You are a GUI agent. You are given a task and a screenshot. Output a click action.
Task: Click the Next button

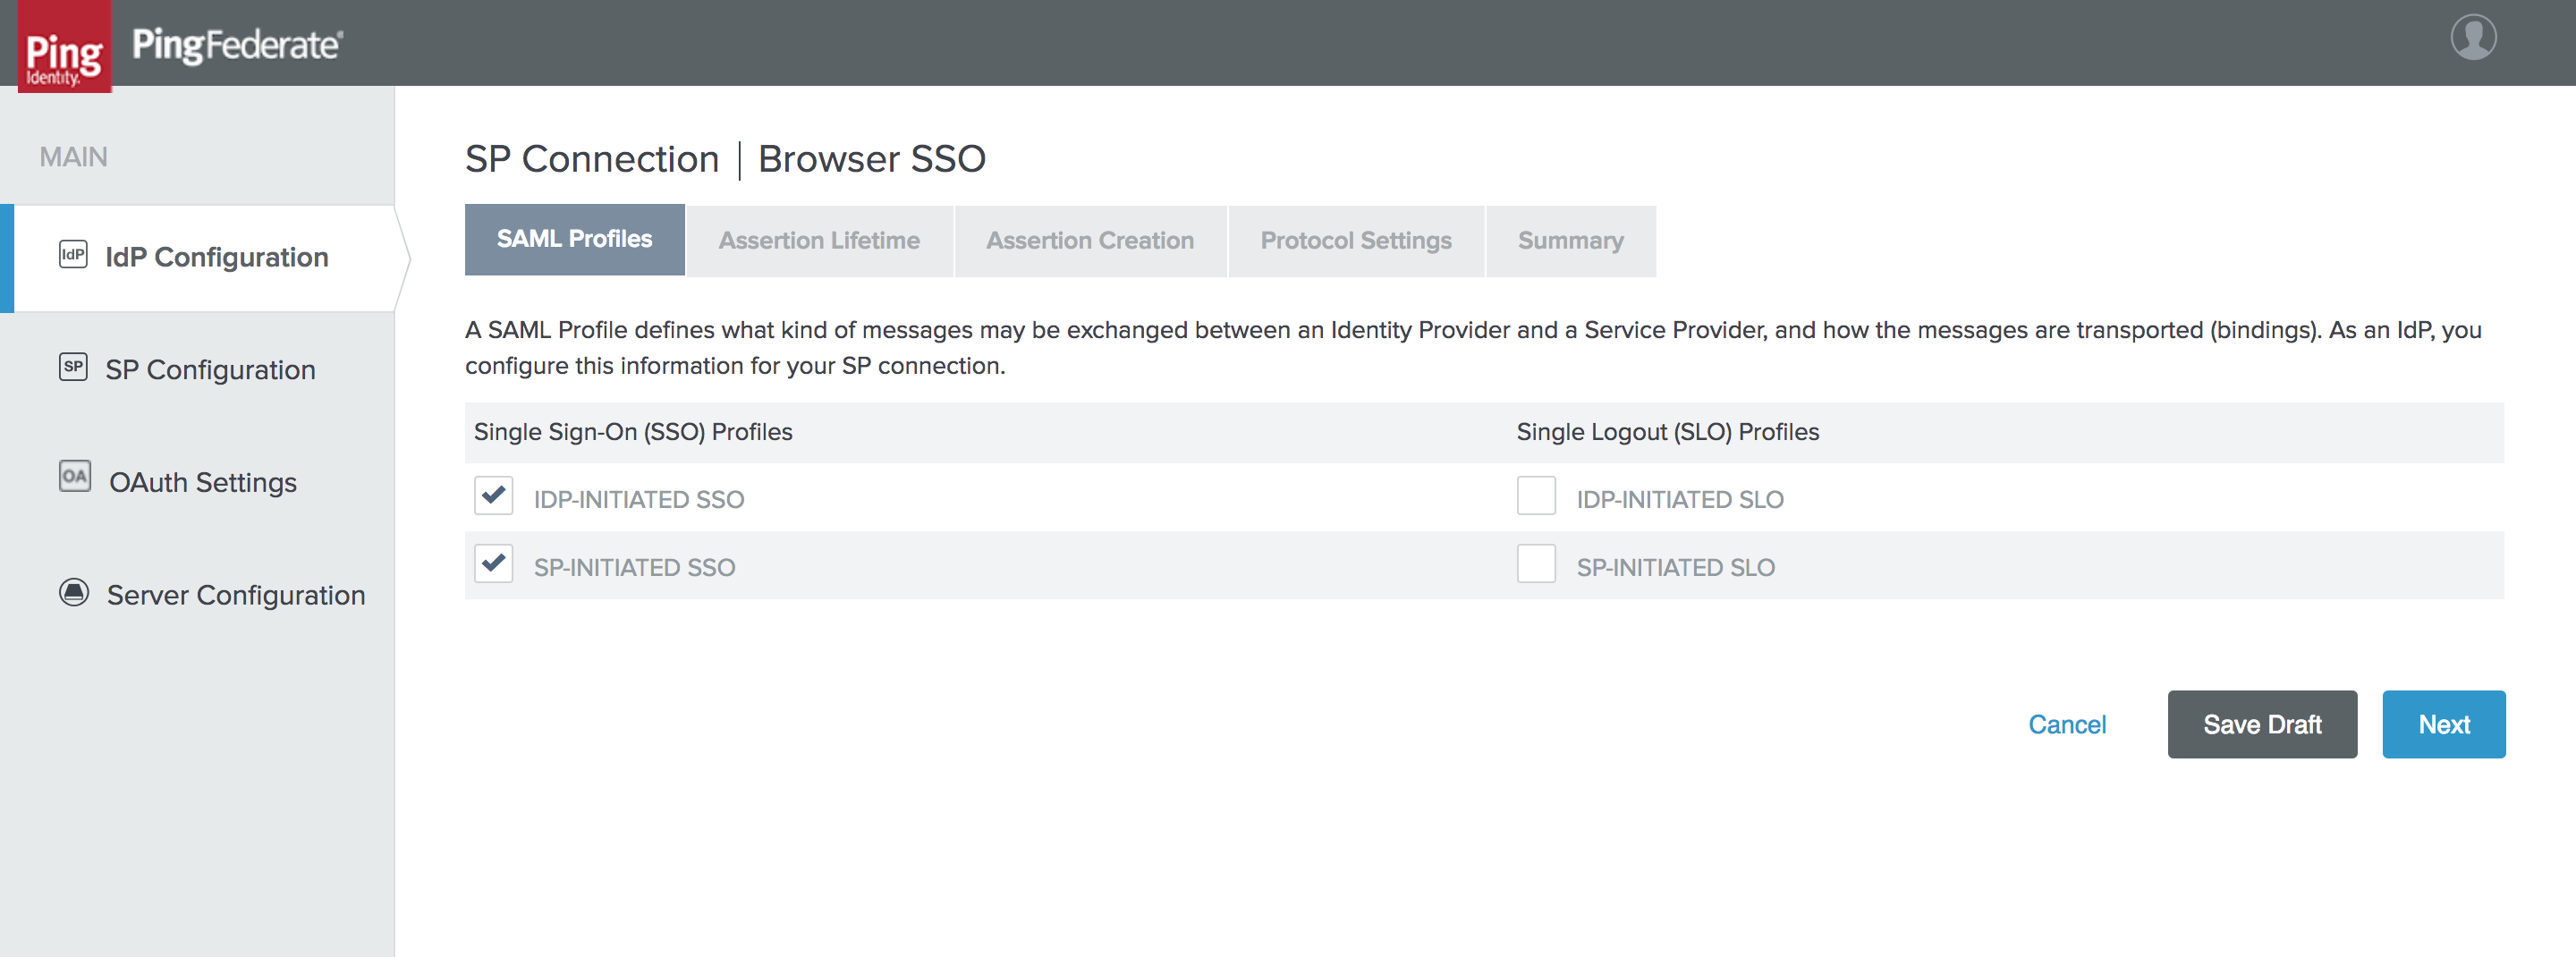pos(2443,725)
